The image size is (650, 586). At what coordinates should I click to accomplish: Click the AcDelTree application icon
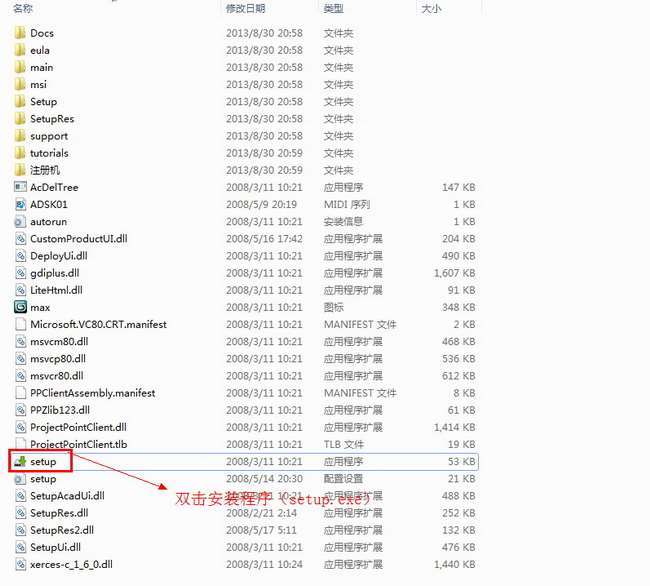[x=20, y=187]
